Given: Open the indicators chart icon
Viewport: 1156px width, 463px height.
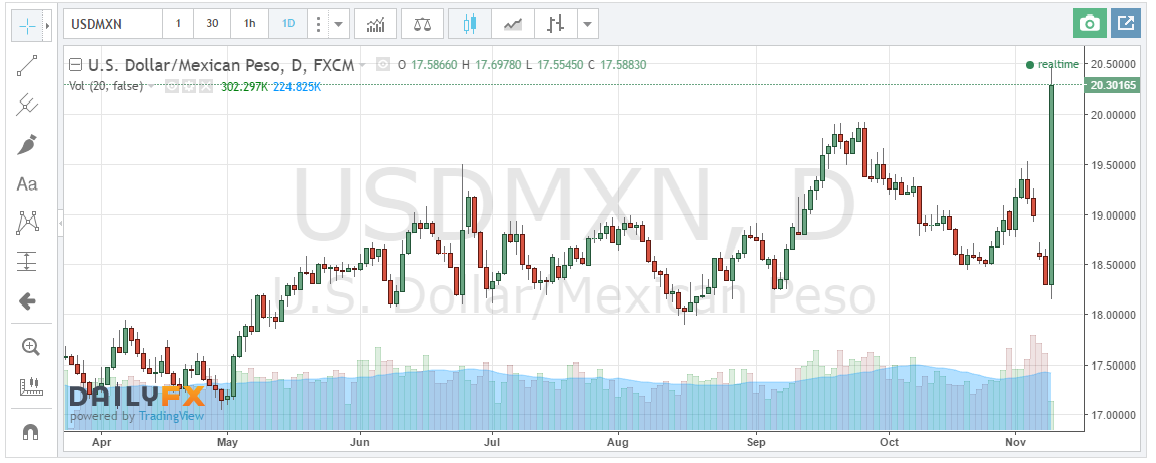Looking at the screenshot, I should [x=375, y=24].
